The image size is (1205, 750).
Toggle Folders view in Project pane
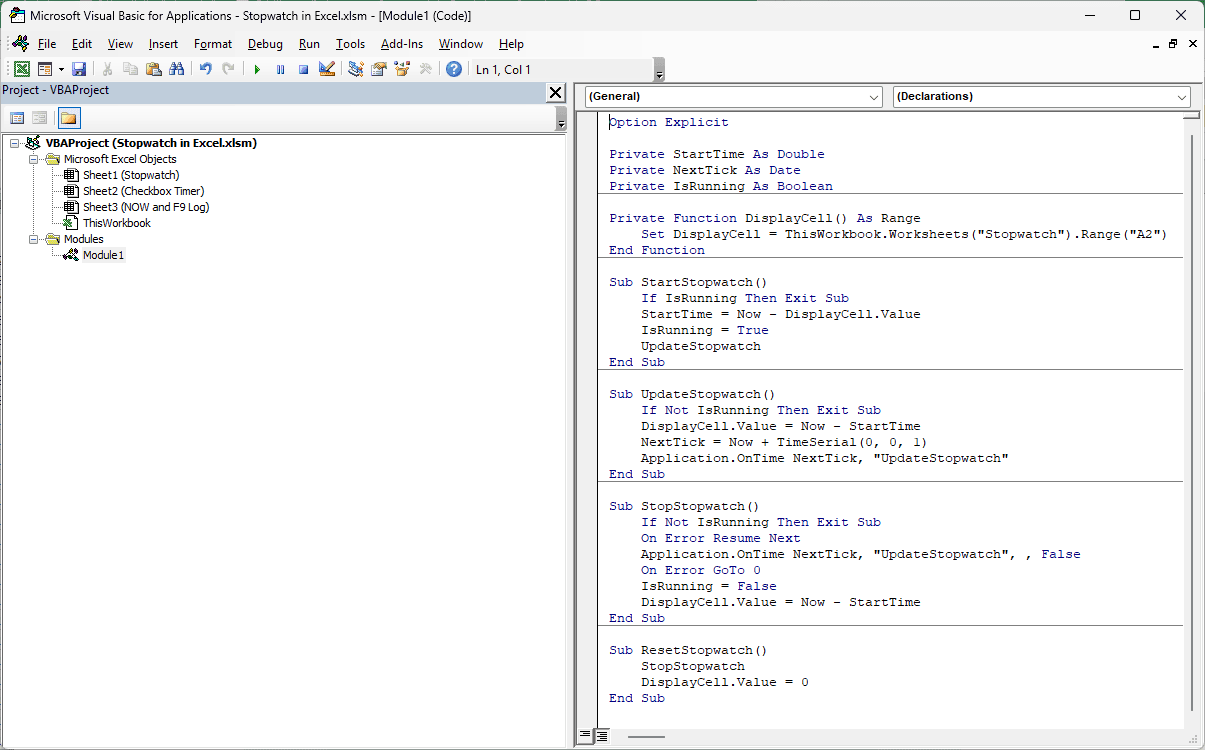coord(68,118)
